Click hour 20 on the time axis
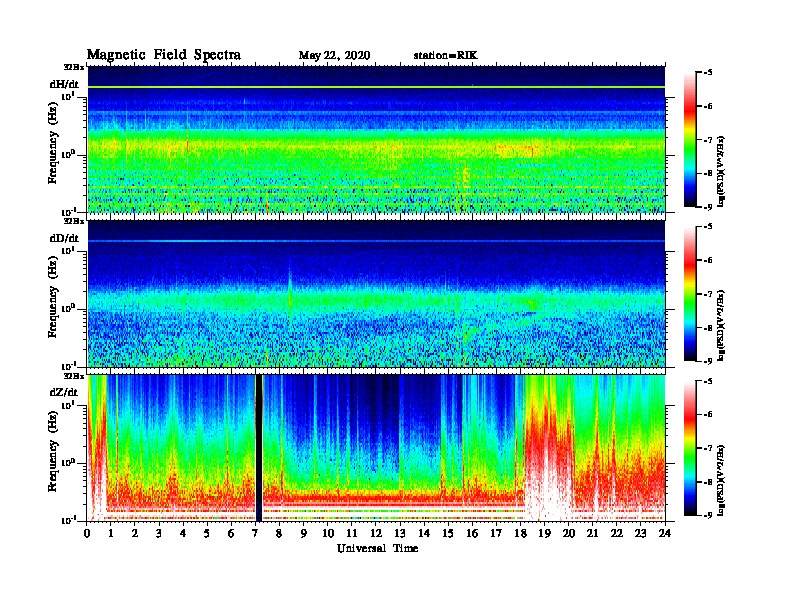Screen dimensions: 792x612 pyautogui.click(x=568, y=533)
